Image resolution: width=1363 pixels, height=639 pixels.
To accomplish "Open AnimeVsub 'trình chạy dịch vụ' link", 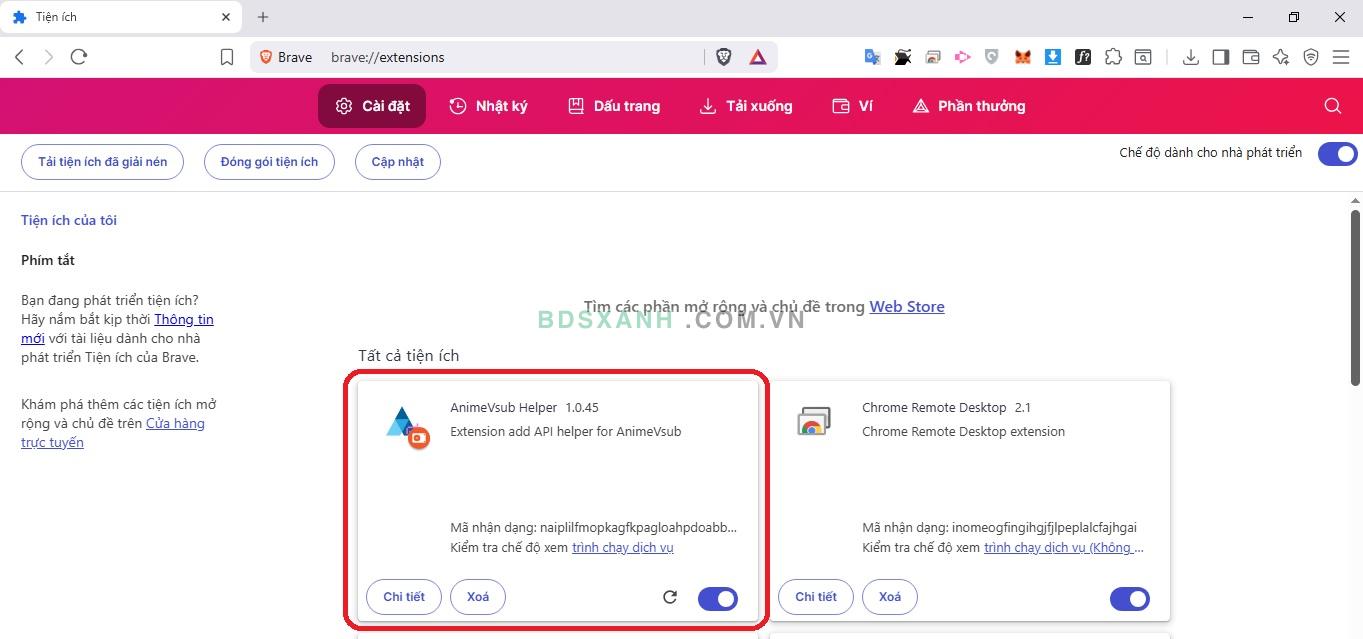I will coord(623,548).
